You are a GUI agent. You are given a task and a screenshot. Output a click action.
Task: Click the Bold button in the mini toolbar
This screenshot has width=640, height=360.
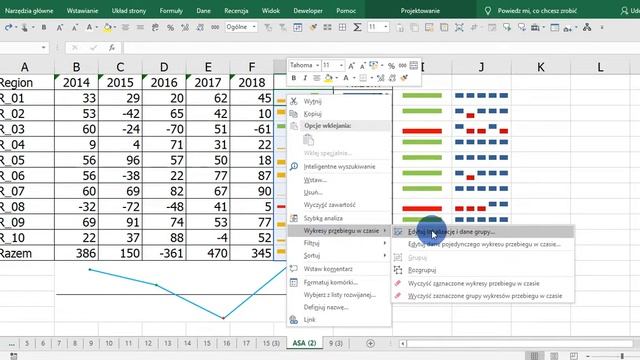tap(293, 78)
